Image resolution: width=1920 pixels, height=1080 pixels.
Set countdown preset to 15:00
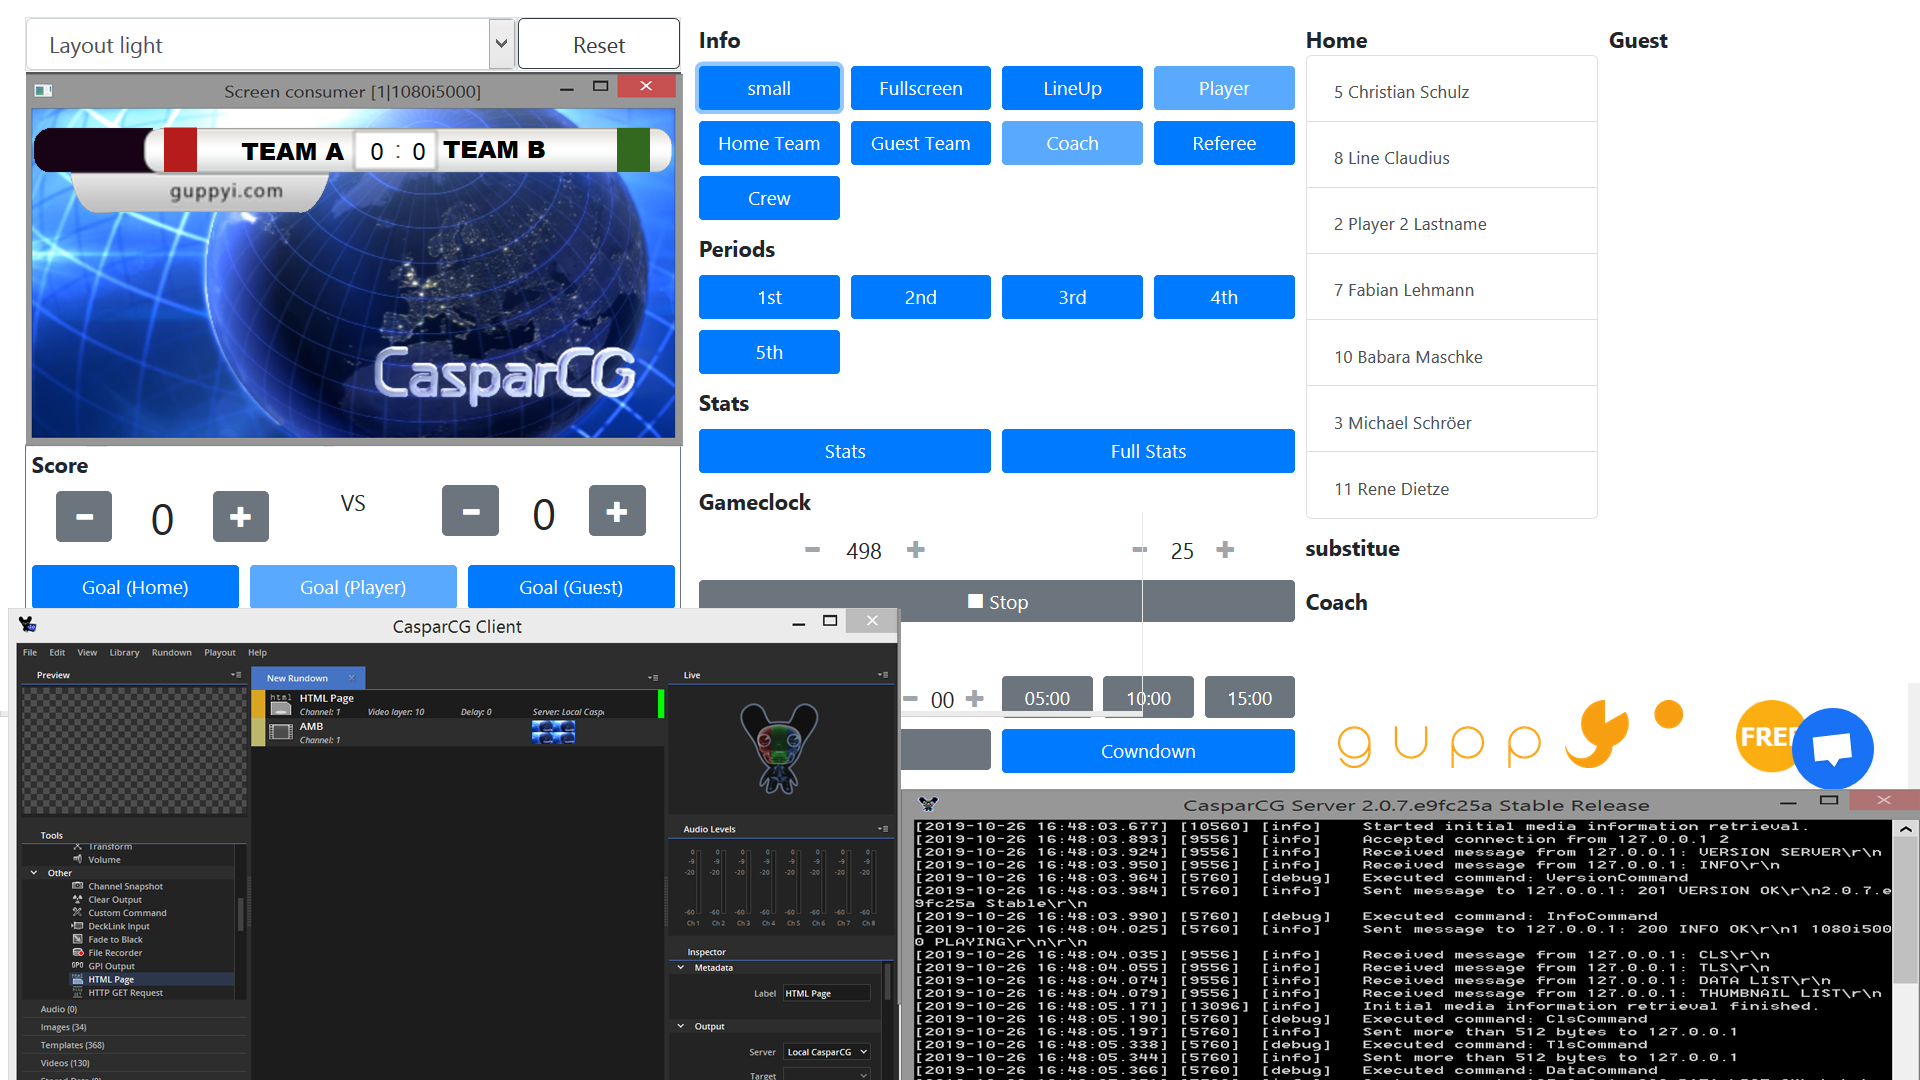point(1250,698)
